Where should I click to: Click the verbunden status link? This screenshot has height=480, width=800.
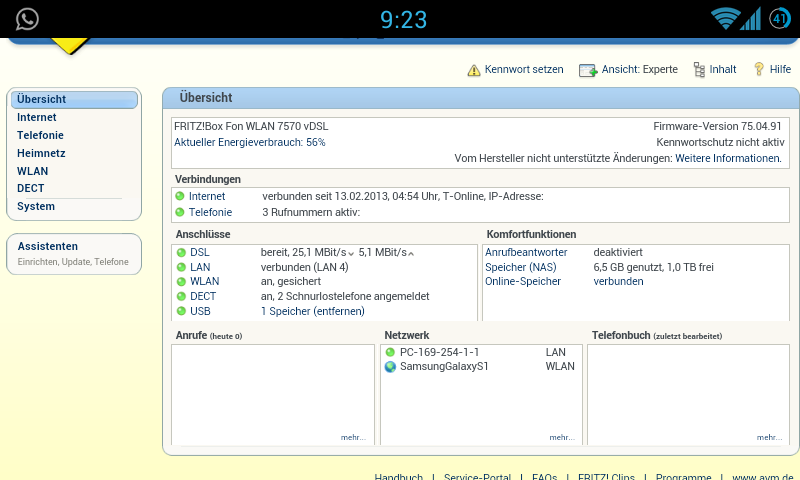(618, 281)
